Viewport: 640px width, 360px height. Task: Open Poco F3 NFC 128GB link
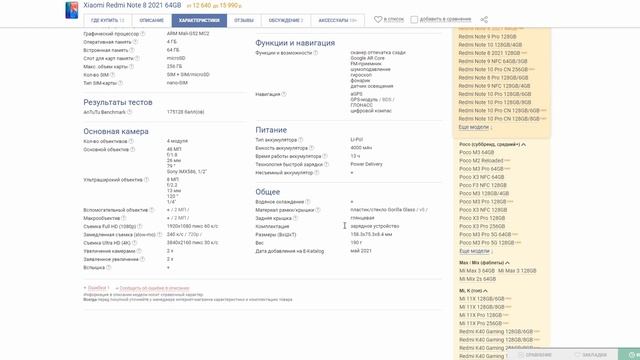(483, 185)
